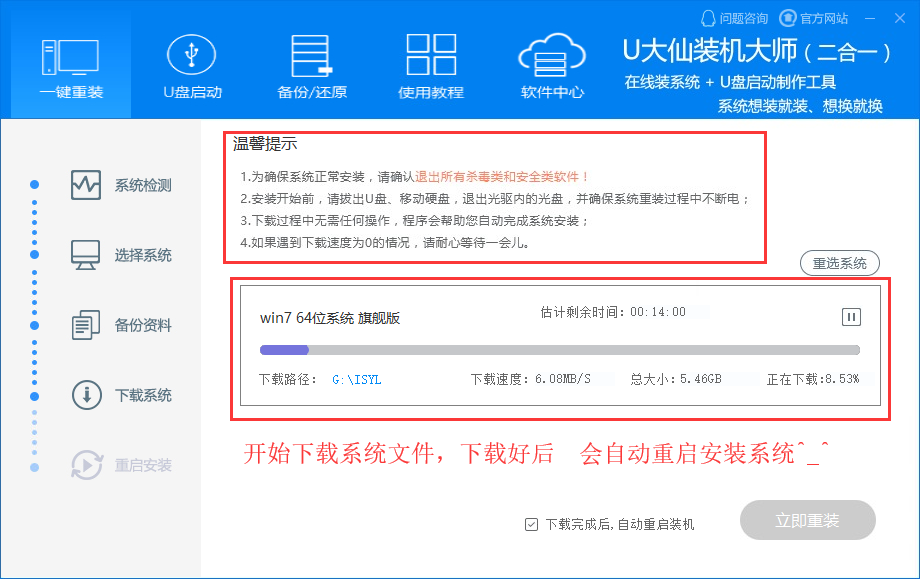Click the 下载系统 step label
Viewport: 920px width, 579px height.
143,395
